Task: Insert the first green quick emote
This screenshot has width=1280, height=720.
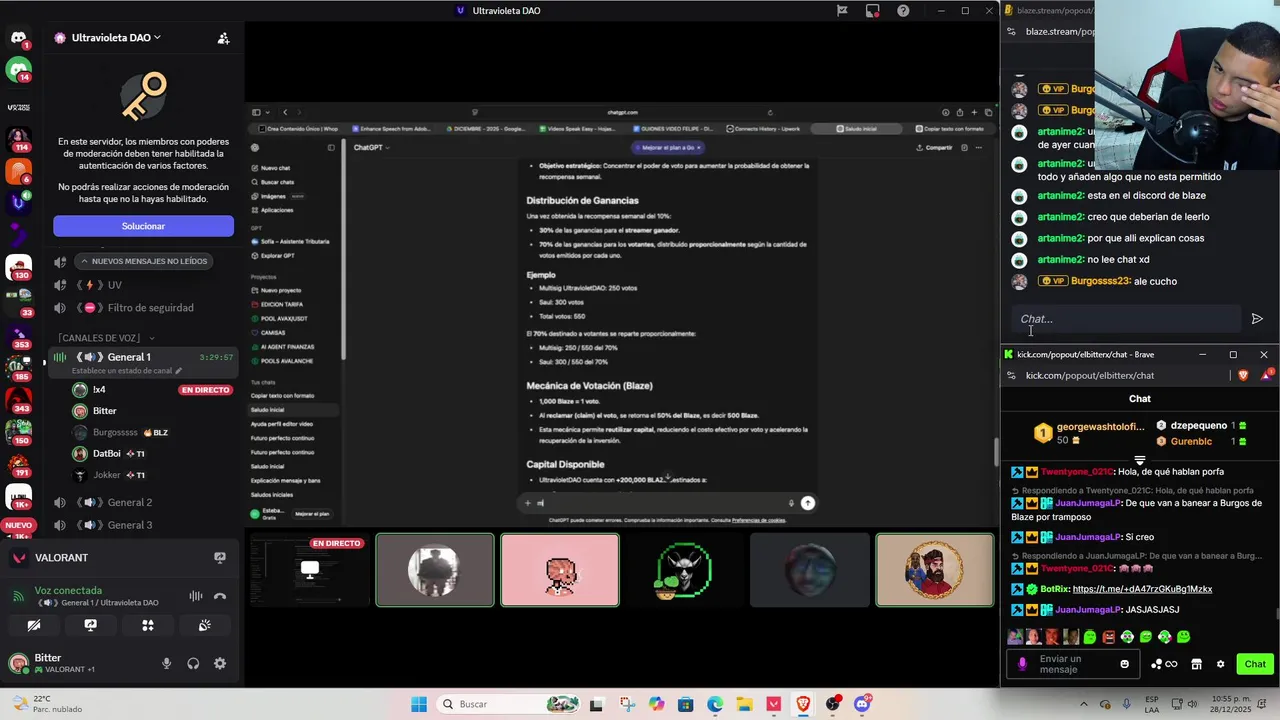Action: click(x=1090, y=637)
